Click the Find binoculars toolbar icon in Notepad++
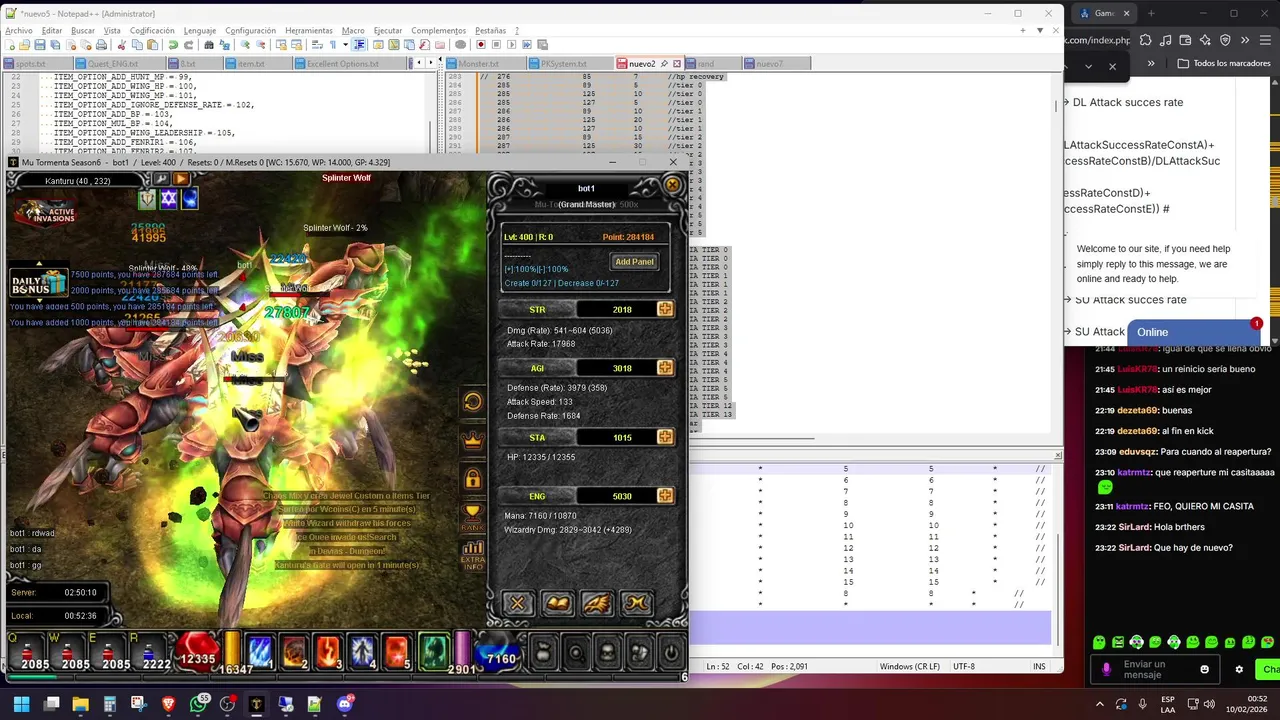This screenshot has height=720, width=1280. pos(209,44)
